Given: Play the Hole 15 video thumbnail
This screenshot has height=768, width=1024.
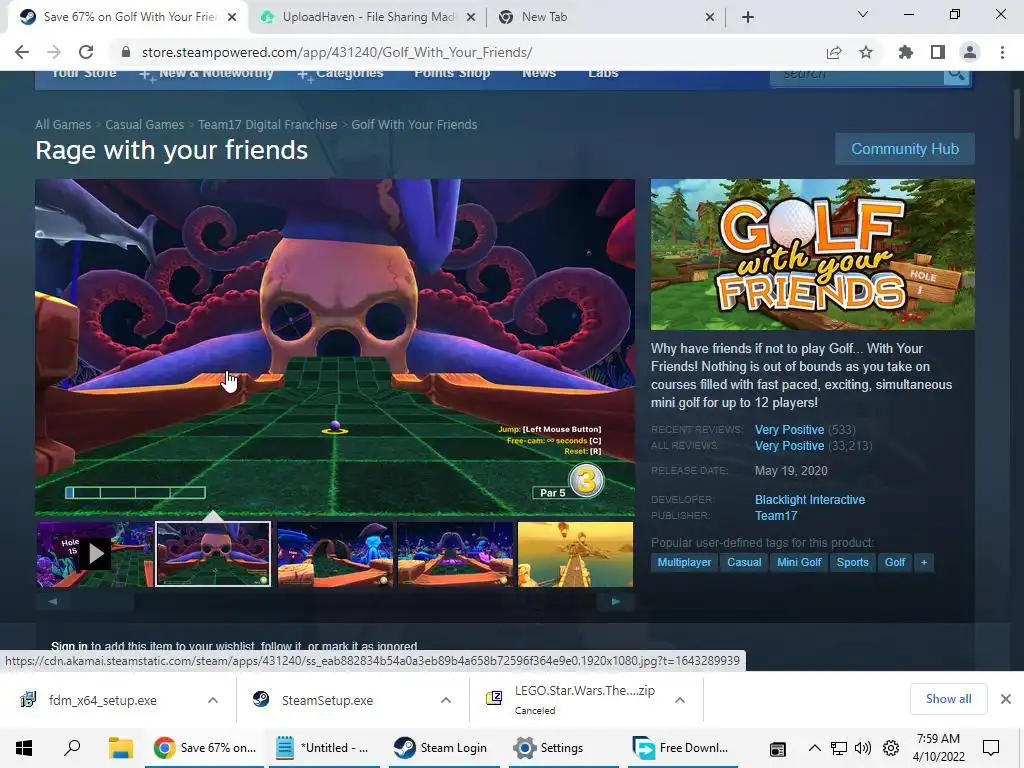Looking at the screenshot, I should [95, 554].
